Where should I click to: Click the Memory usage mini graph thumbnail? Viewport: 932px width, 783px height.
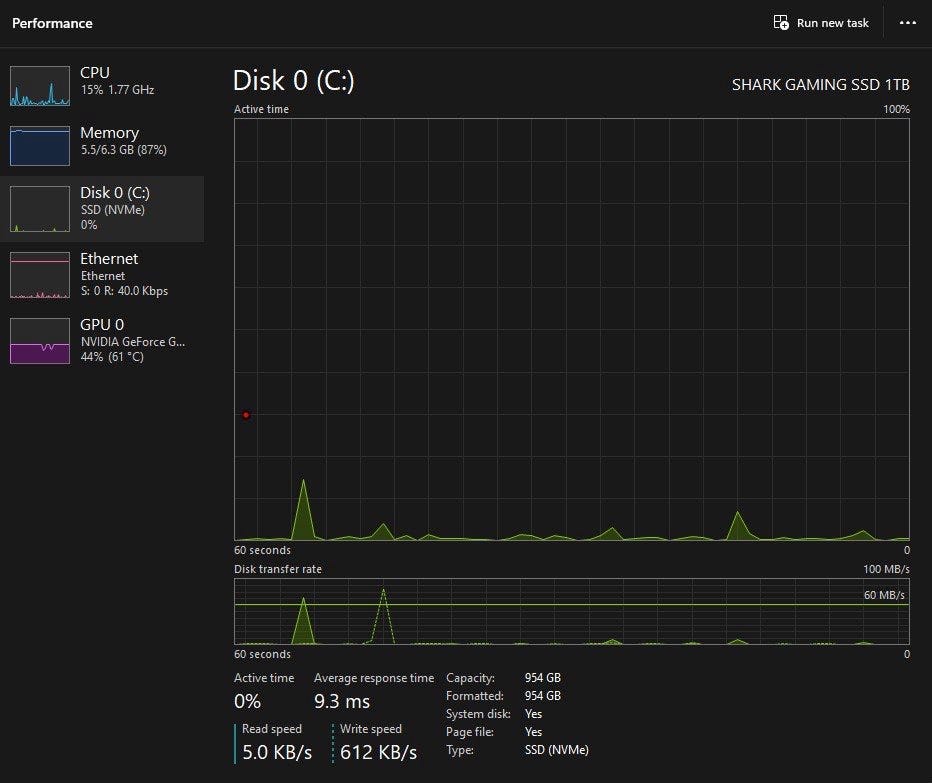click(x=40, y=146)
